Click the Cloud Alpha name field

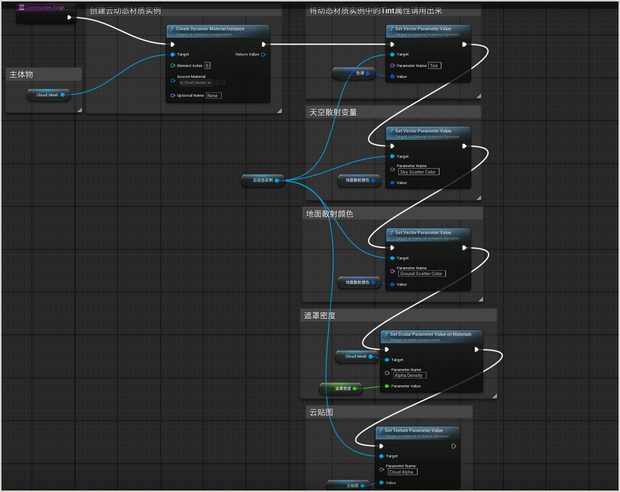402,472
